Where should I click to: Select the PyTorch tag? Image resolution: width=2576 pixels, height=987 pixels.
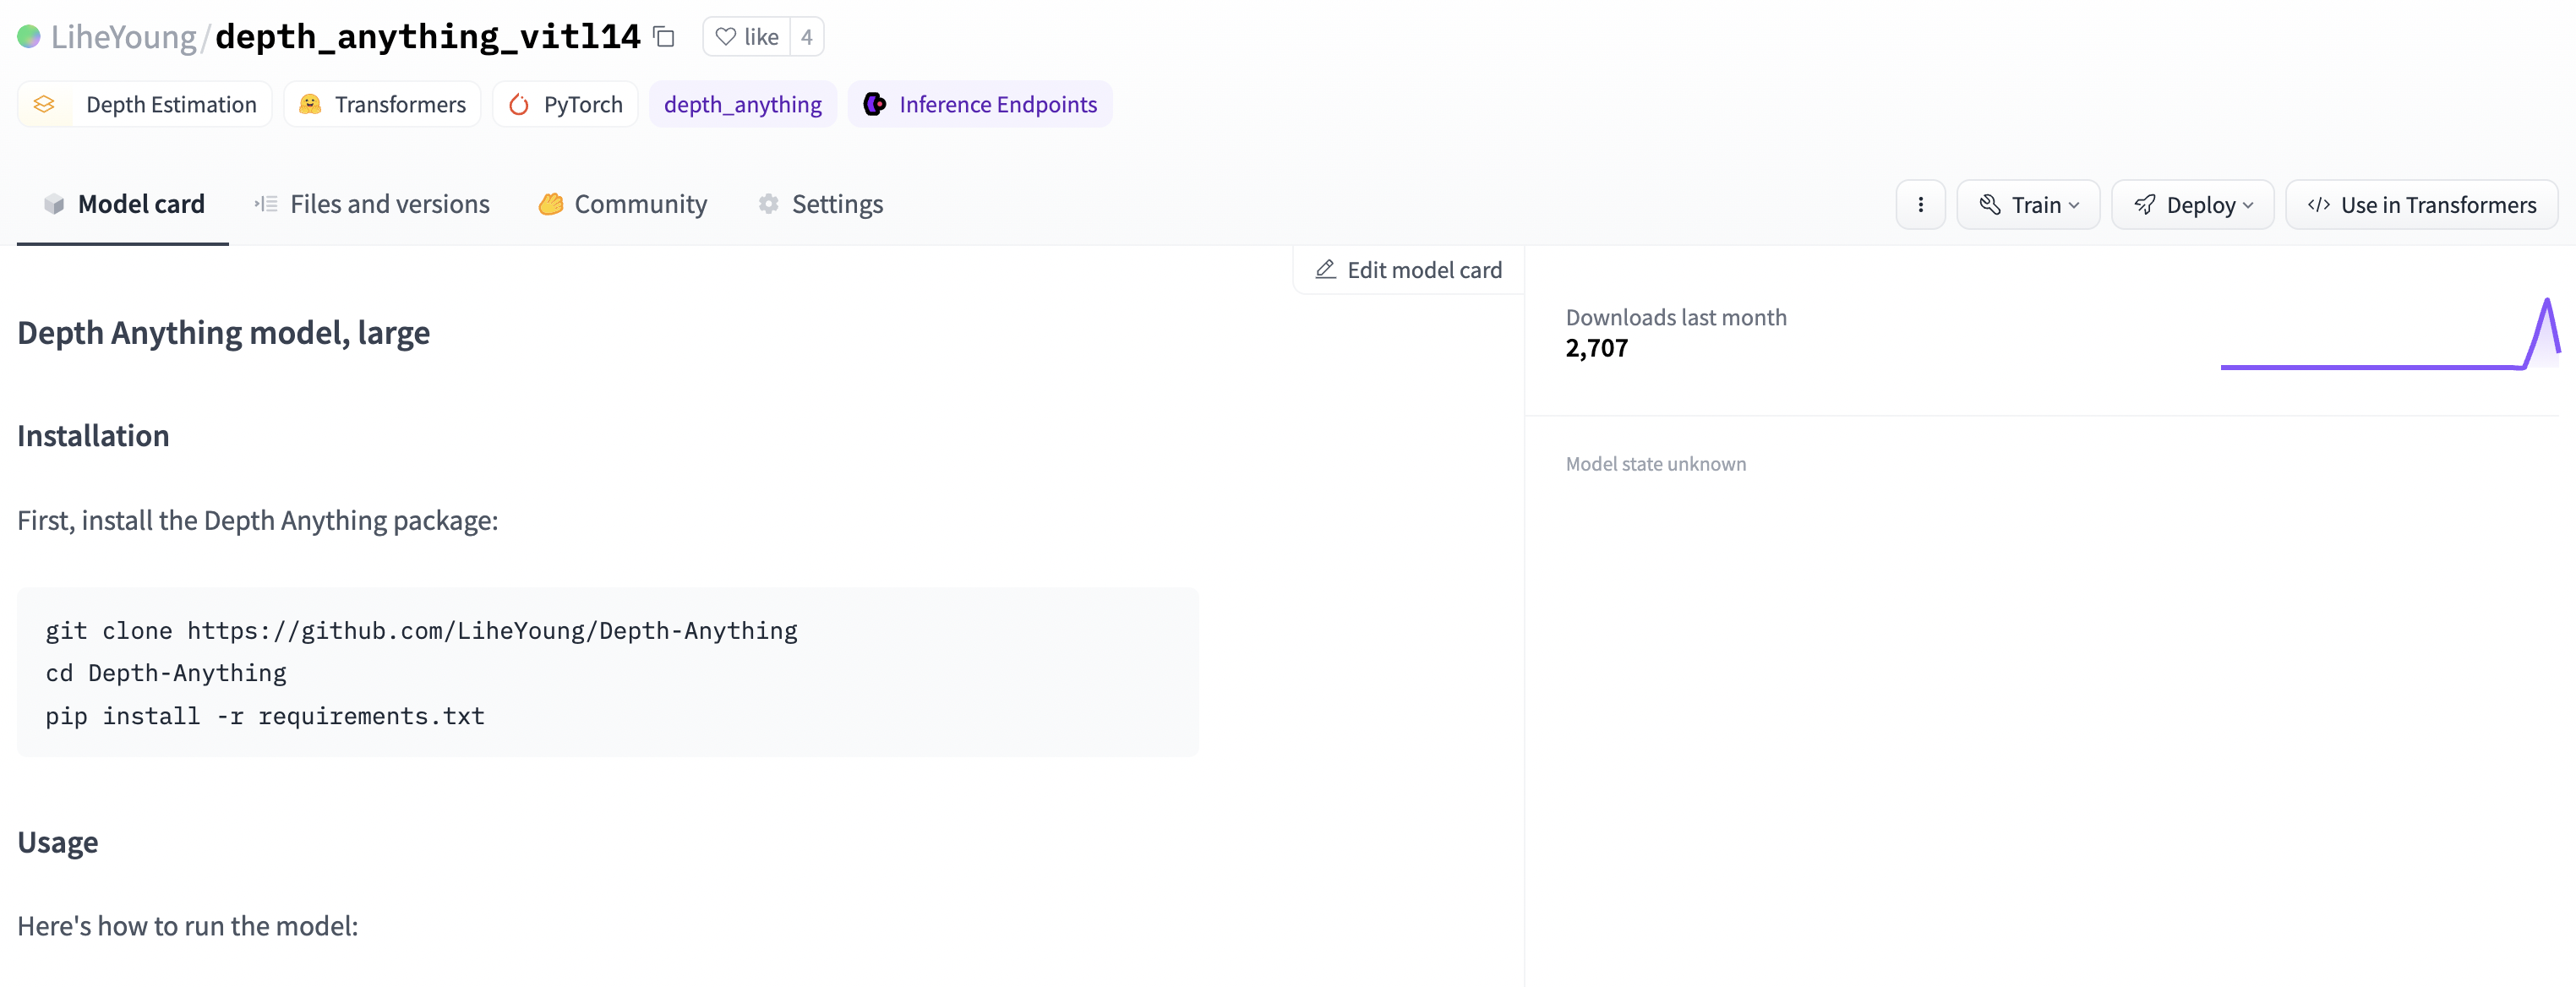(x=565, y=104)
